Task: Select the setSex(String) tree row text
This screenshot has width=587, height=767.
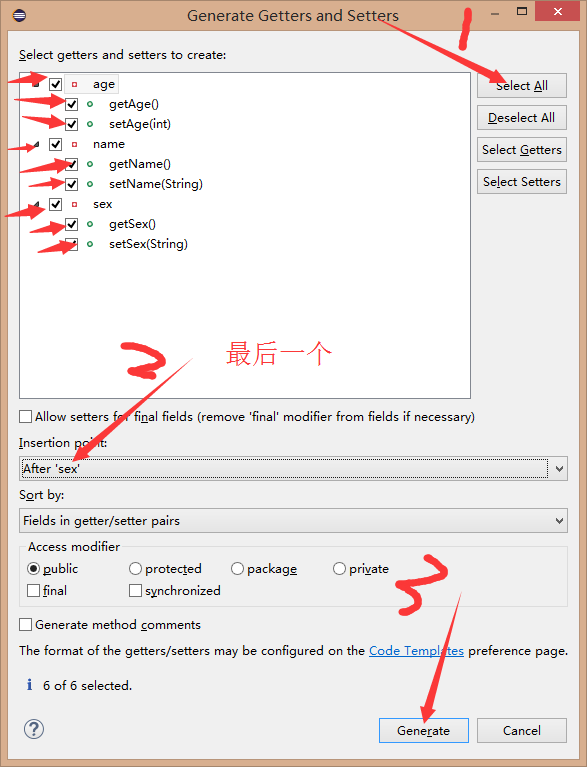Action: pyautogui.click(x=148, y=244)
